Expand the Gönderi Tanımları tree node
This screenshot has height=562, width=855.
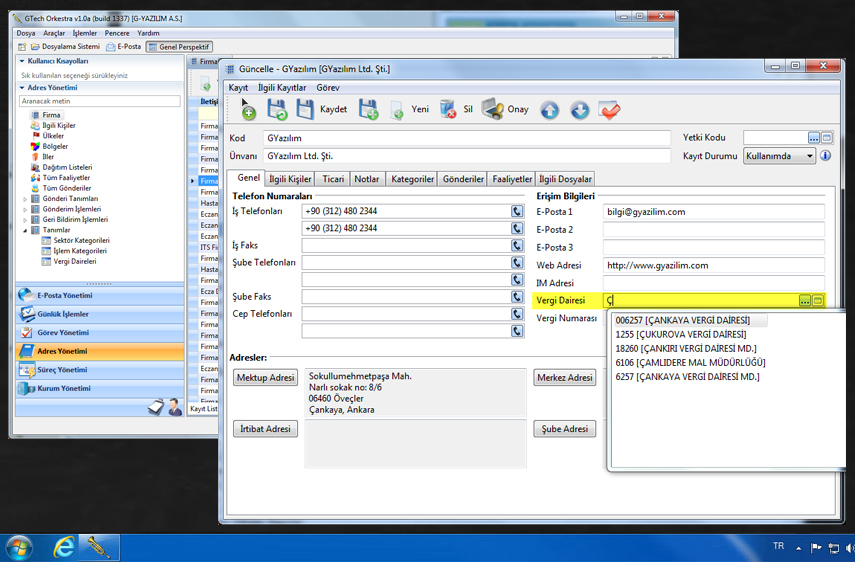(x=25, y=199)
